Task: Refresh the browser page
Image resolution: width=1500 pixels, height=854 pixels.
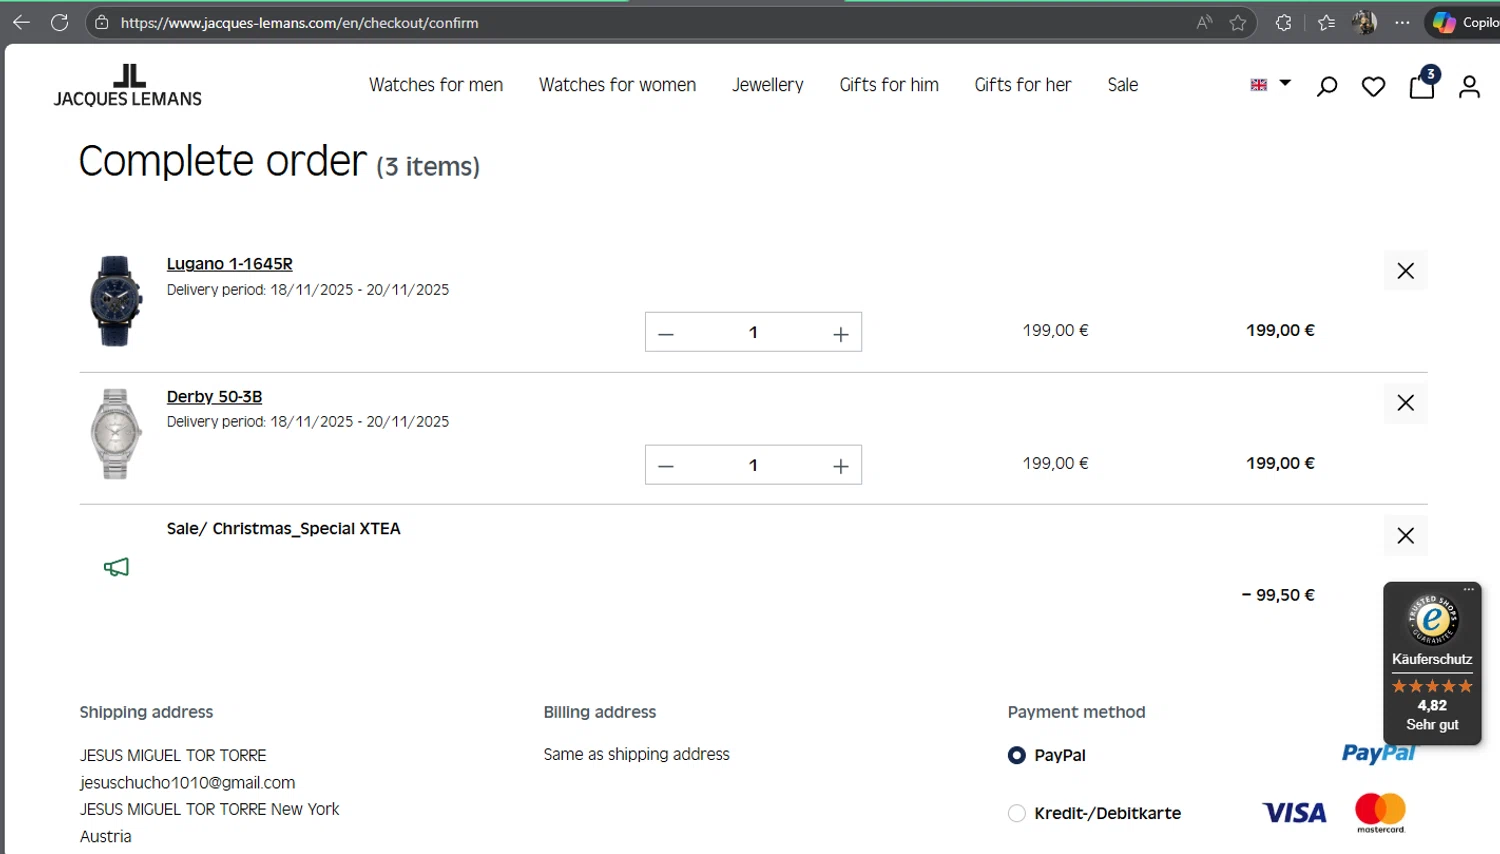Action: click(60, 22)
